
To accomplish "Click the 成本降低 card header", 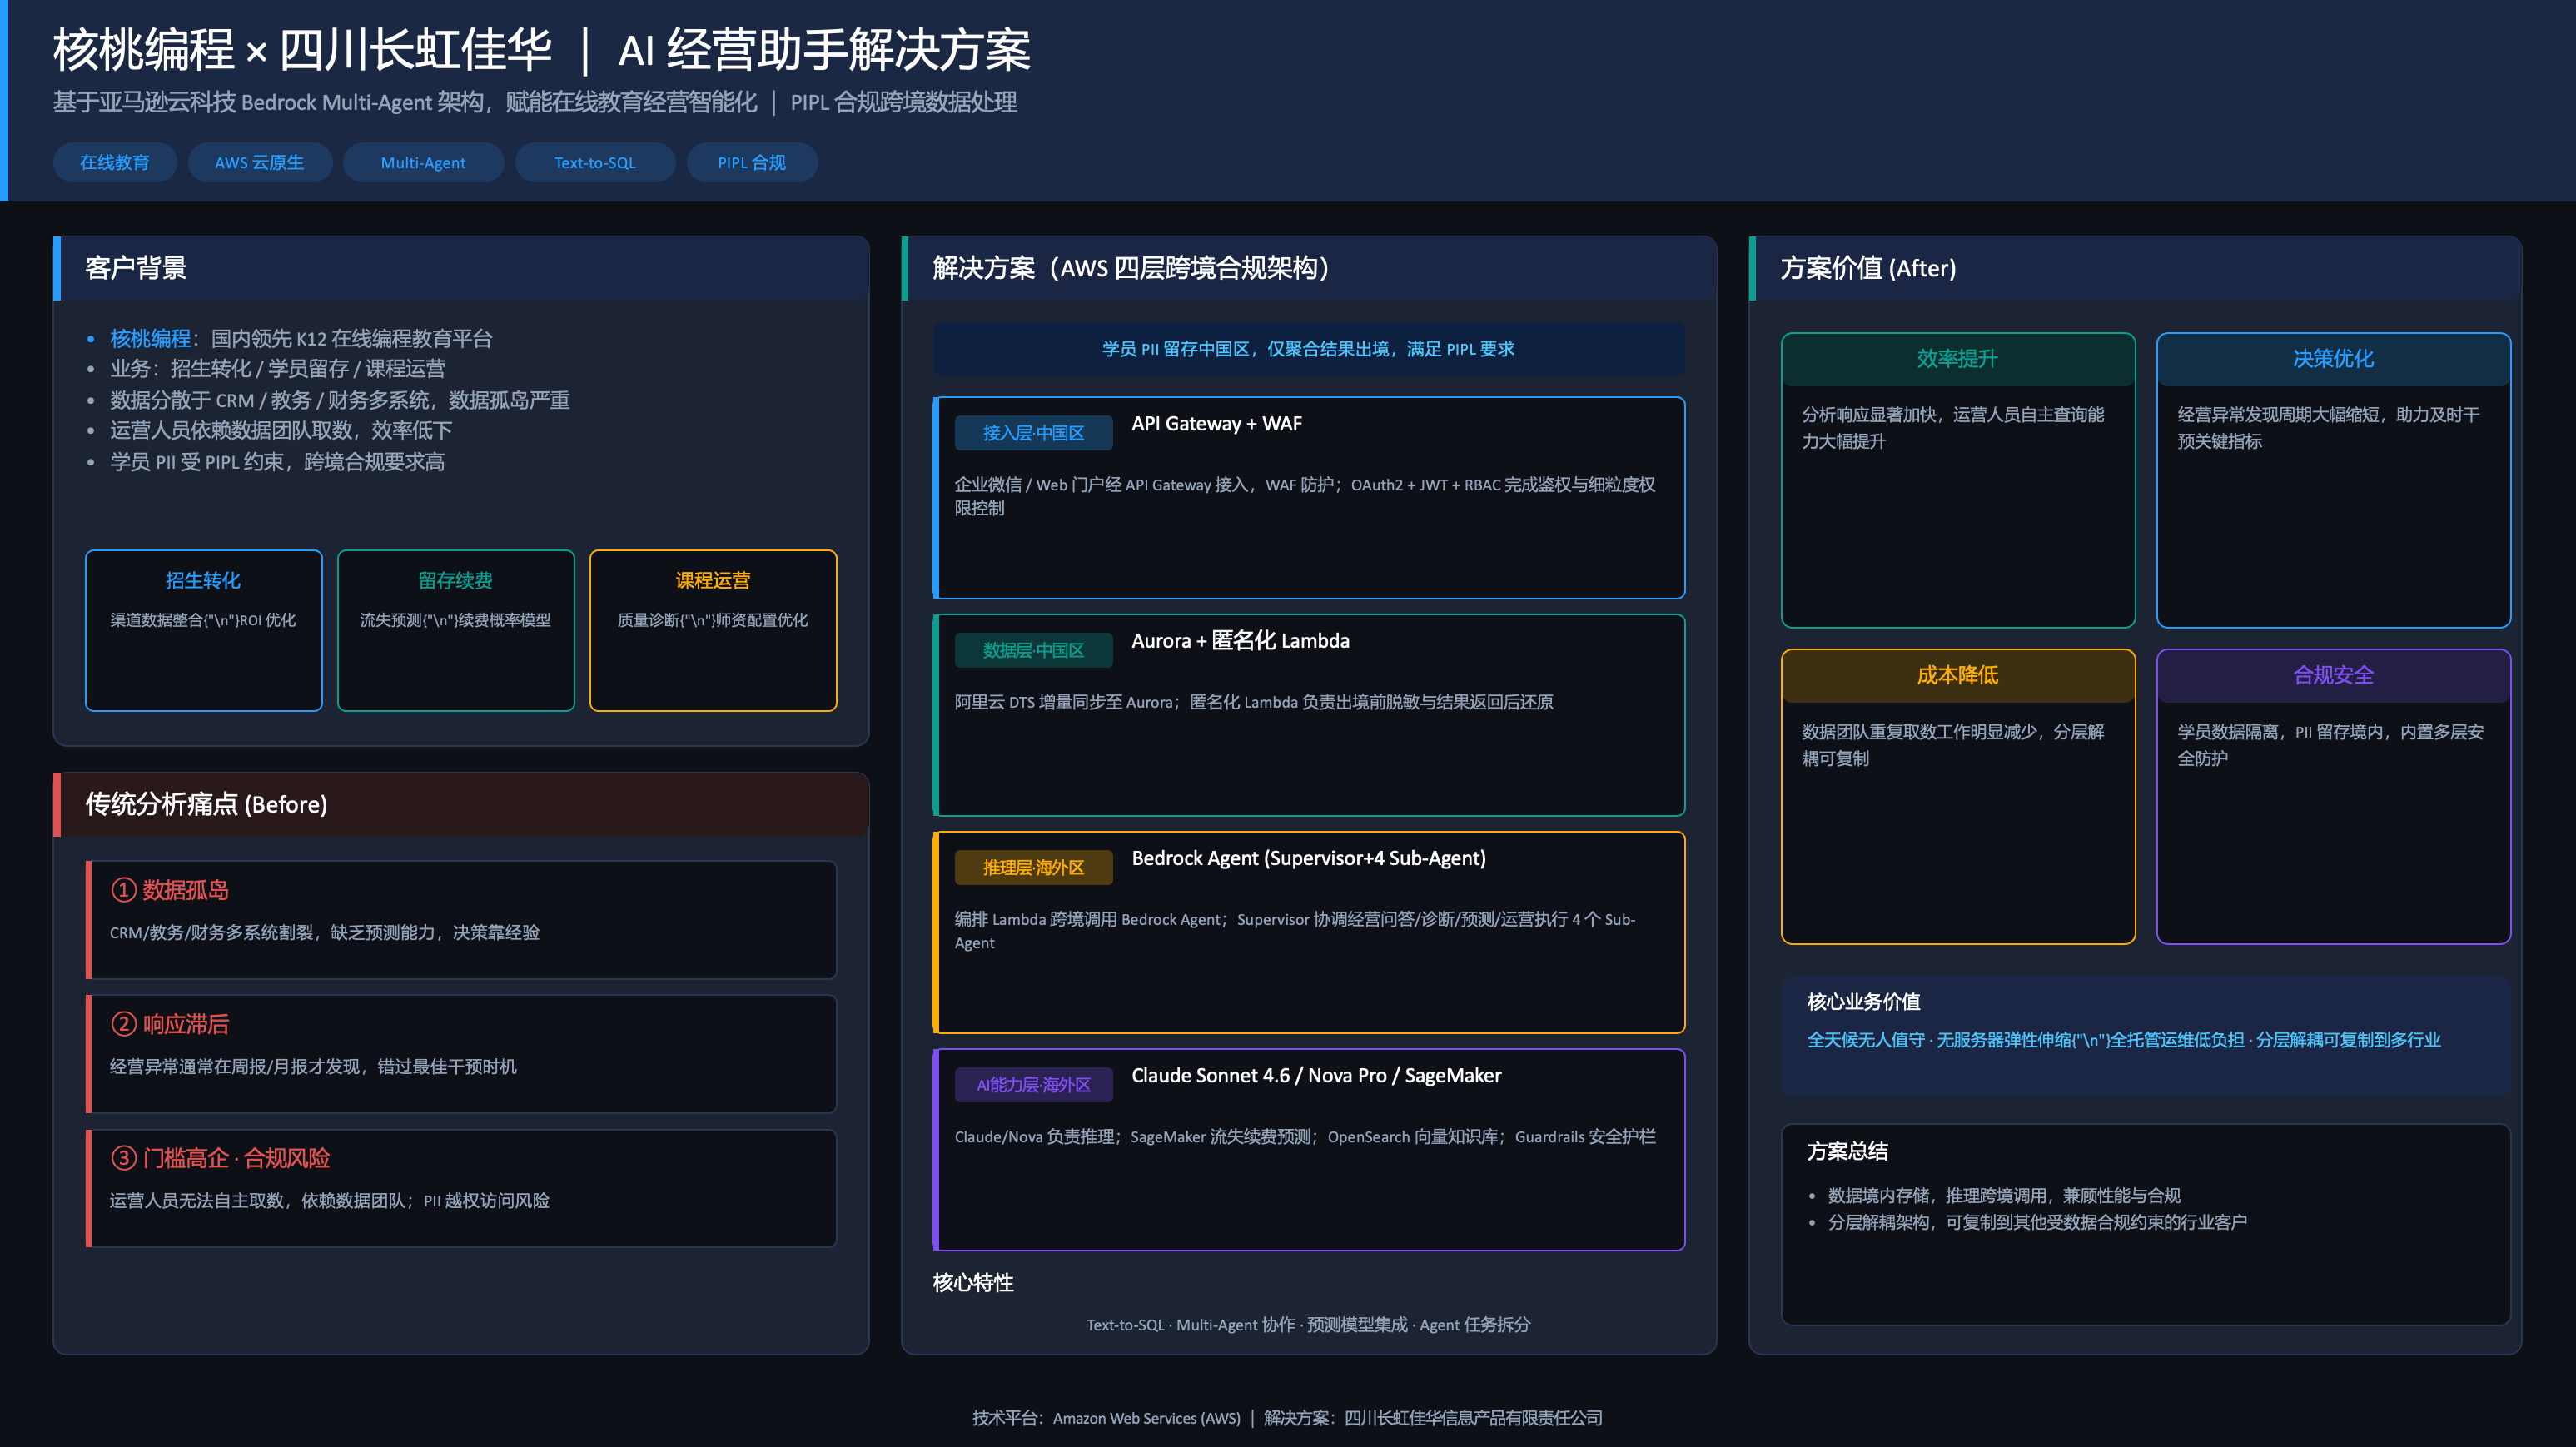I will coord(1958,675).
